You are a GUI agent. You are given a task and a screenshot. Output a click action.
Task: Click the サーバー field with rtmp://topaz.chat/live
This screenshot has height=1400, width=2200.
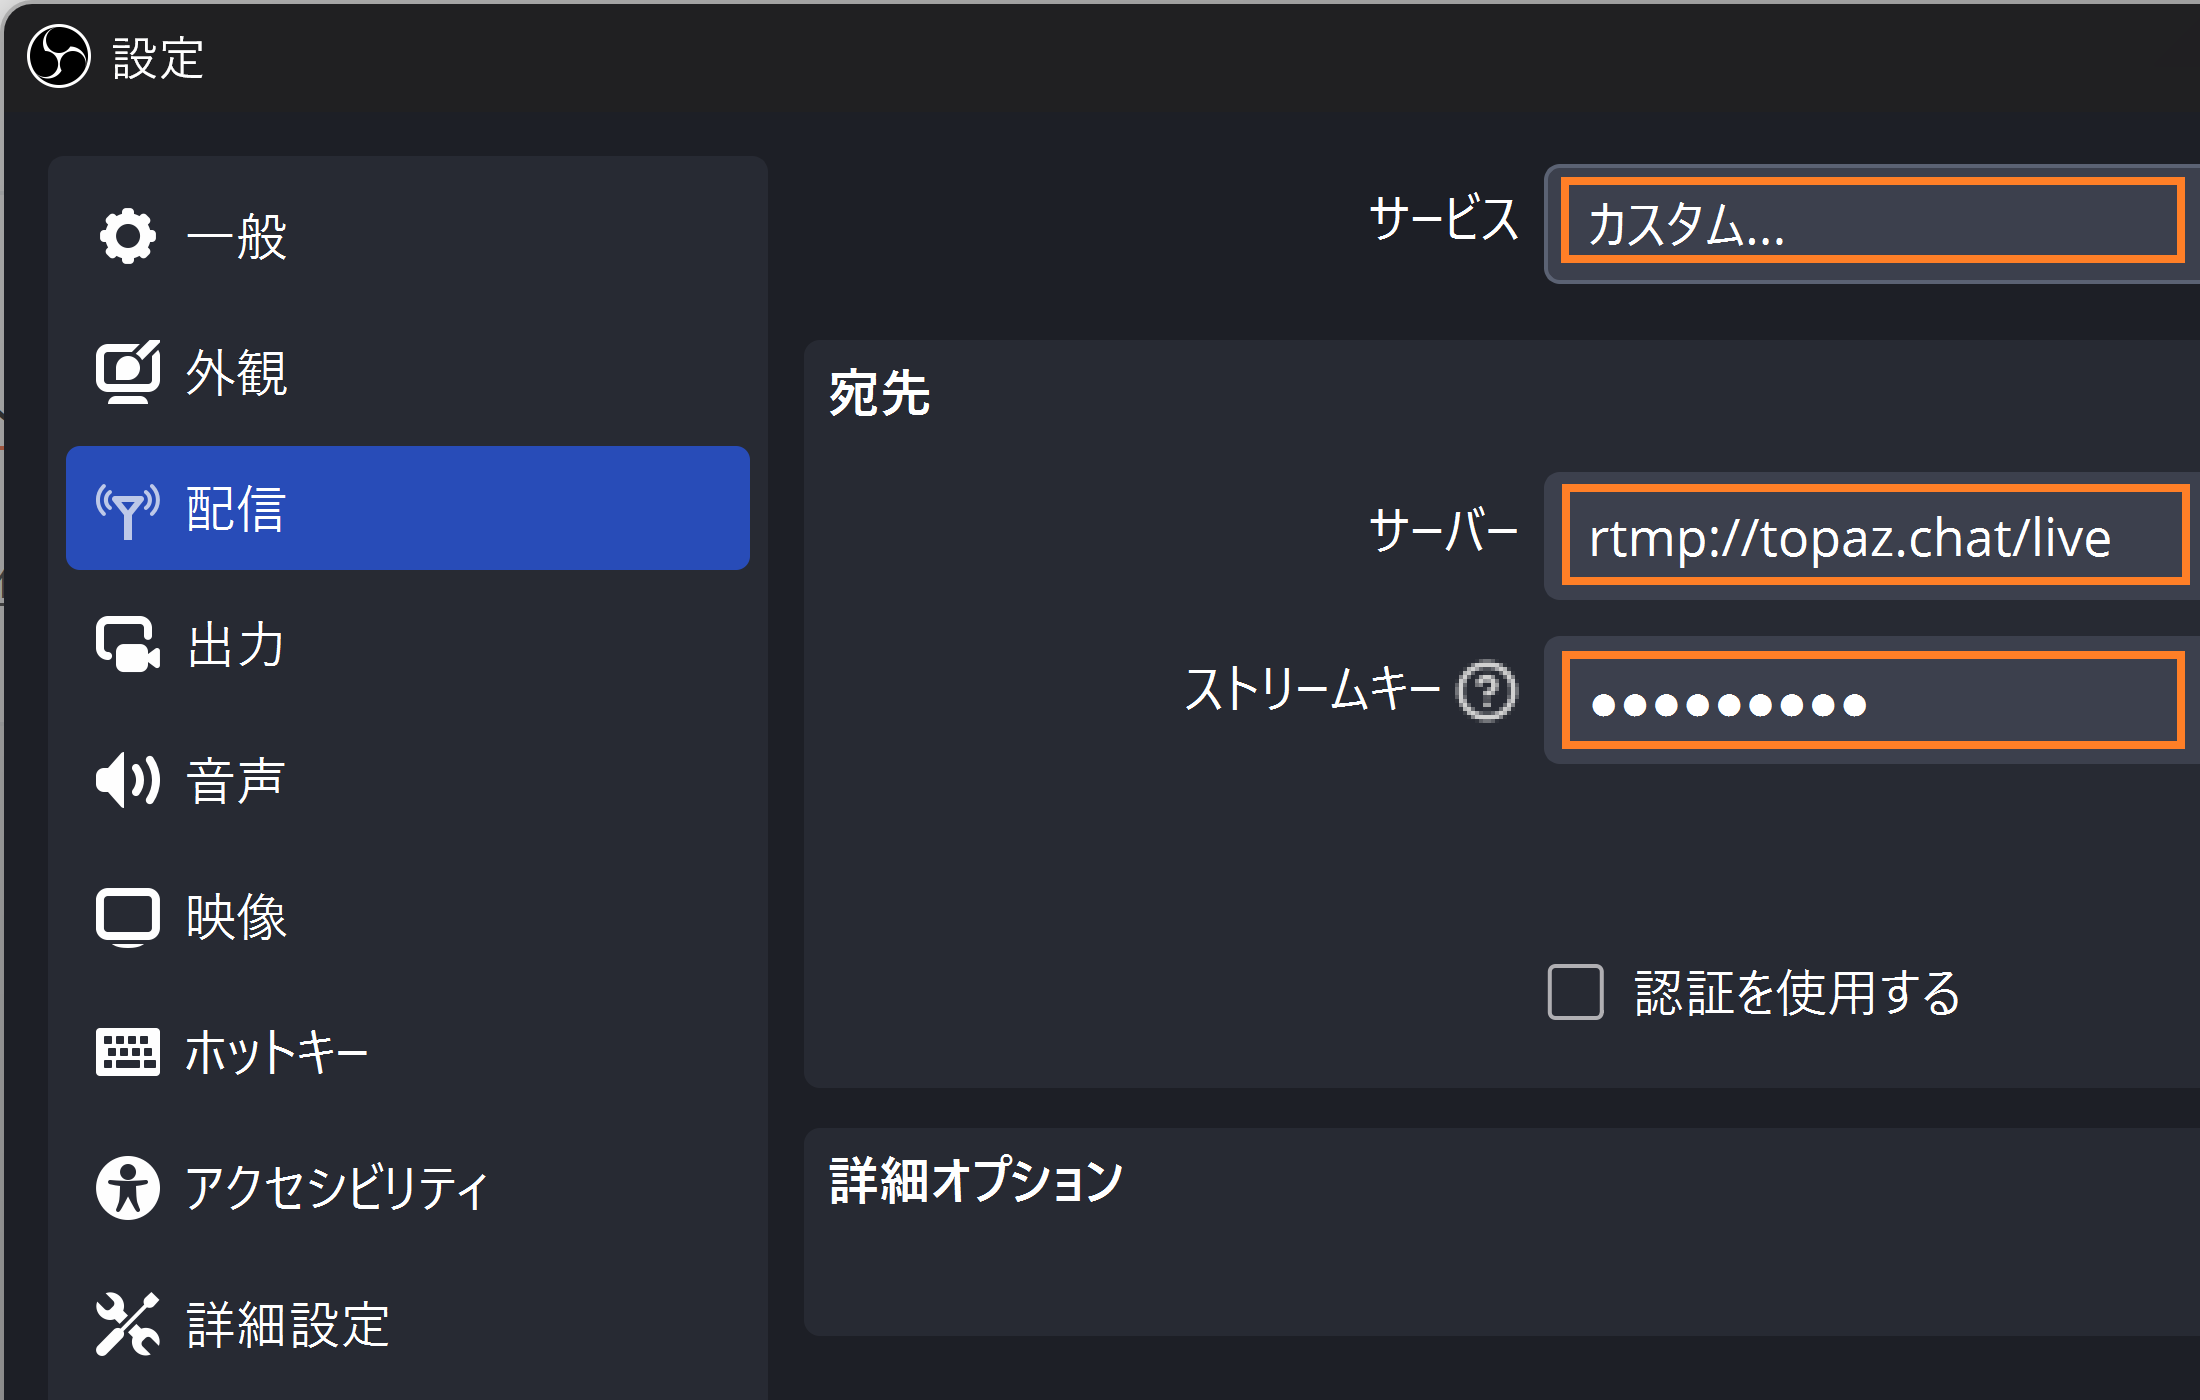(1874, 536)
